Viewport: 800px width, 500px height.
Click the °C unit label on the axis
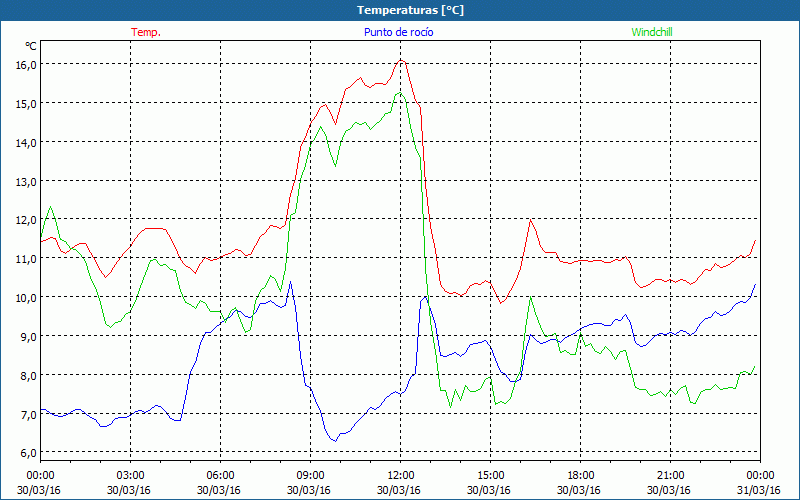[x=31, y=46]
